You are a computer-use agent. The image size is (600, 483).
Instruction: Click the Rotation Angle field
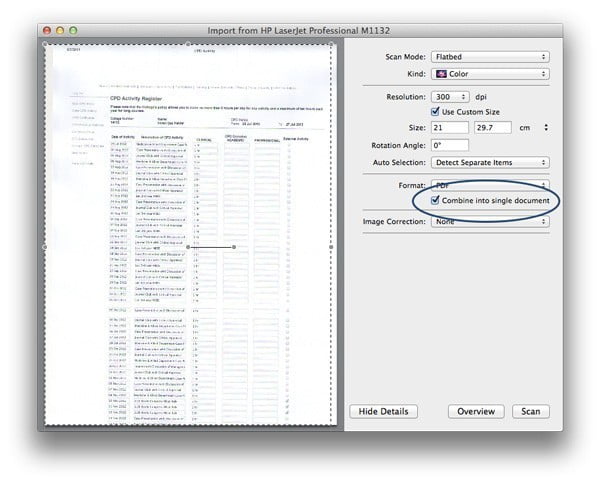pyautogui.click(x=450, y=145)
